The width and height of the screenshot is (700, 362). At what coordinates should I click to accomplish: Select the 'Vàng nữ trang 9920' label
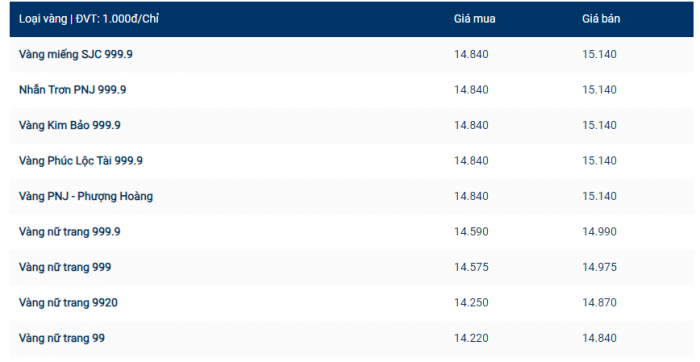(x=68, y=303)
